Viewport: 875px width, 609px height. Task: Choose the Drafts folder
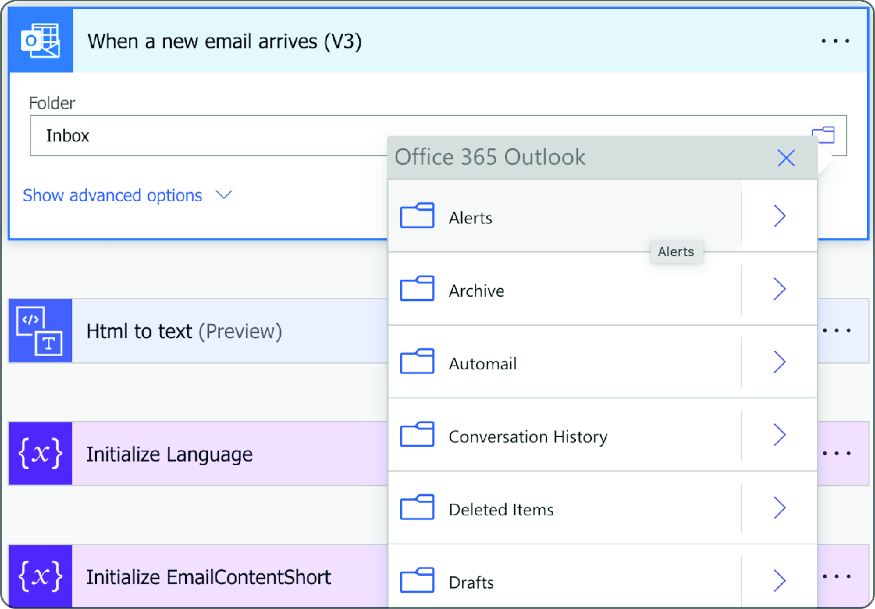click(x=565, y=578)
